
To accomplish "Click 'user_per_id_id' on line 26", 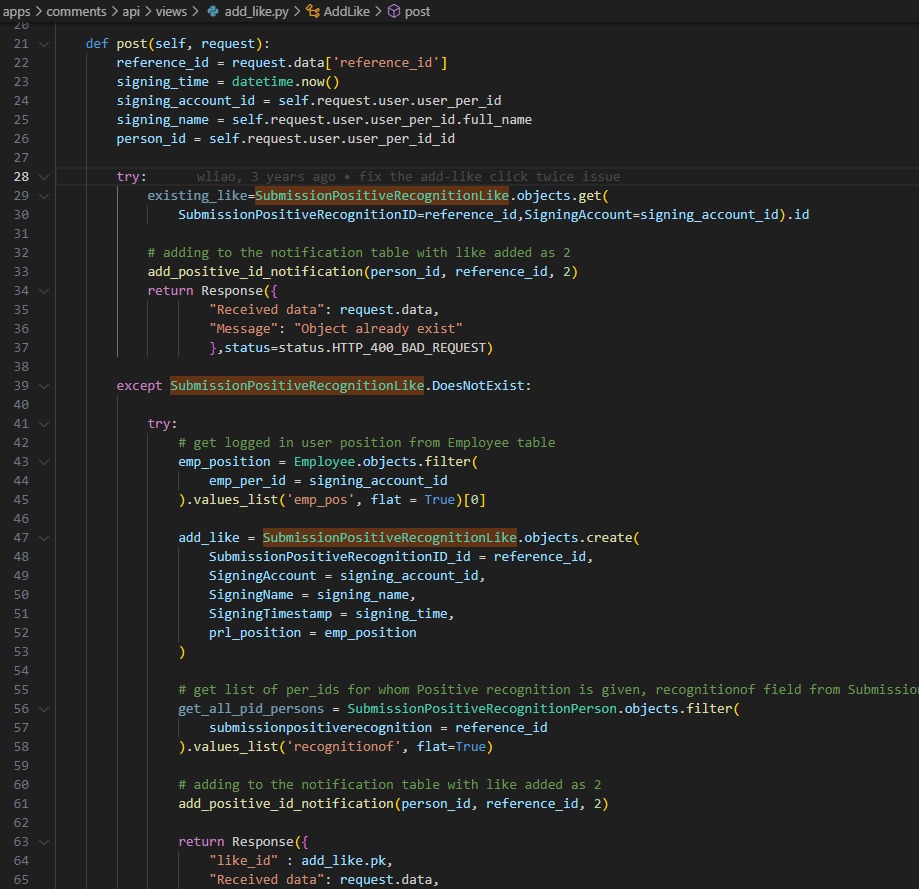I will pyautogui.click(x=401, y=138).
